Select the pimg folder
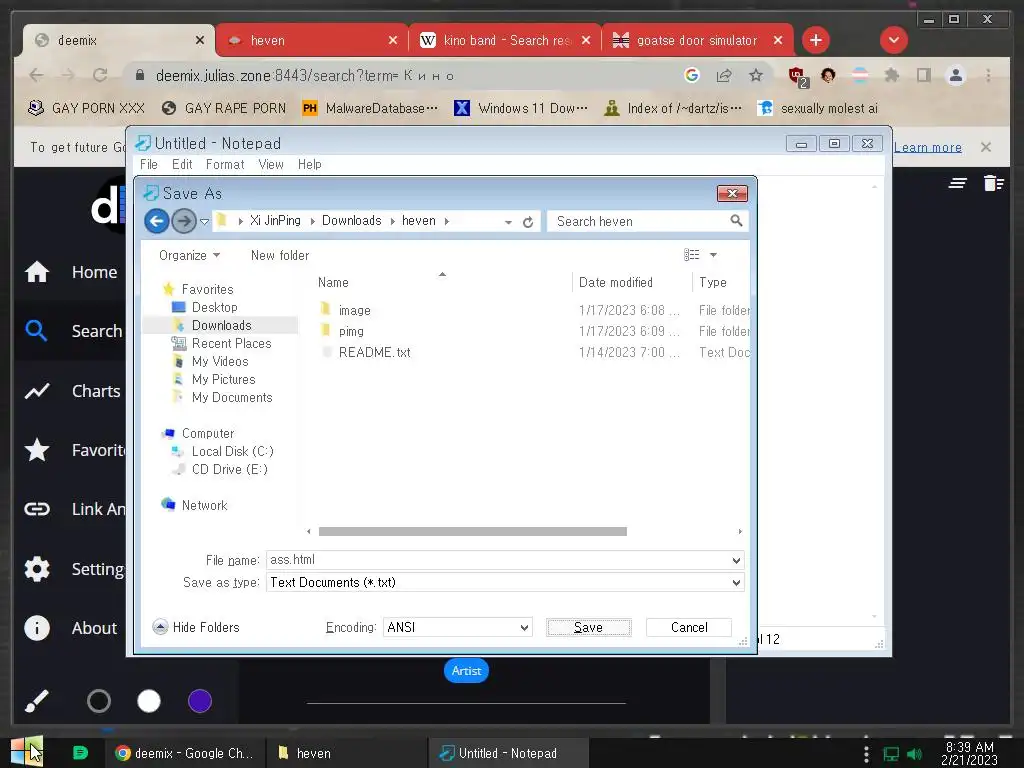 click(351, 332)
